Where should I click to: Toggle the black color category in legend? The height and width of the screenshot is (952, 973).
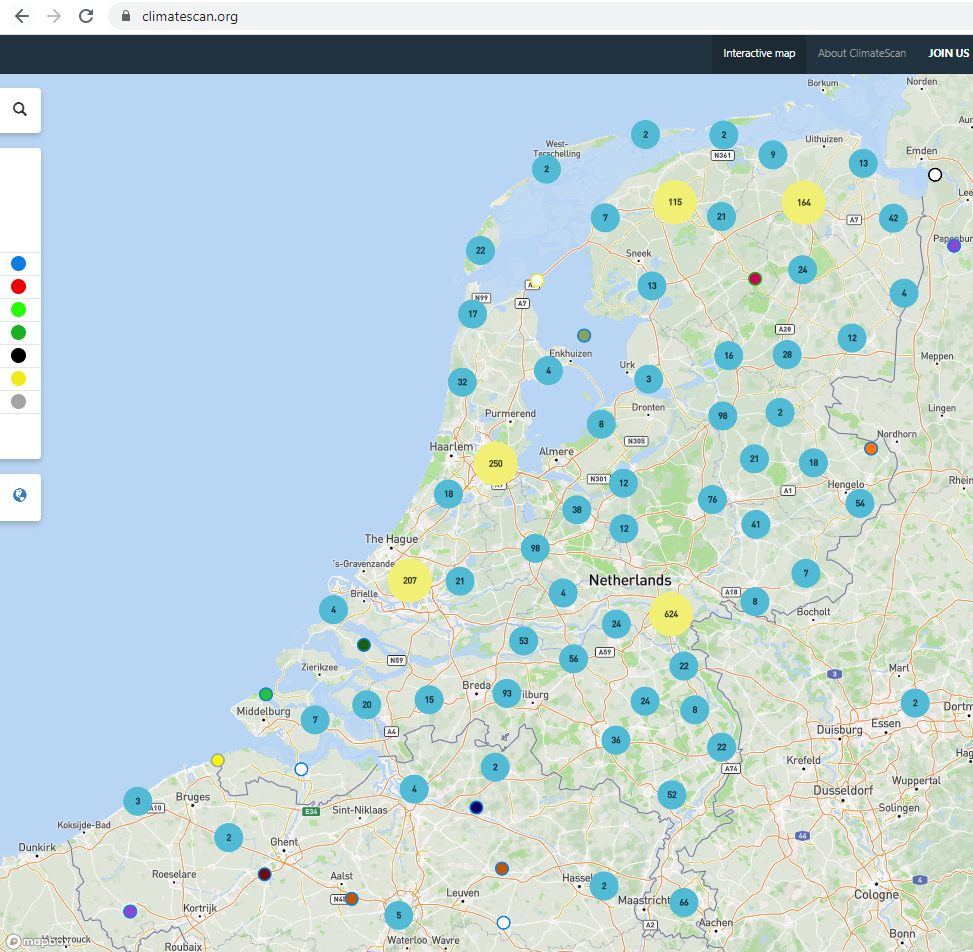(18, 356)
